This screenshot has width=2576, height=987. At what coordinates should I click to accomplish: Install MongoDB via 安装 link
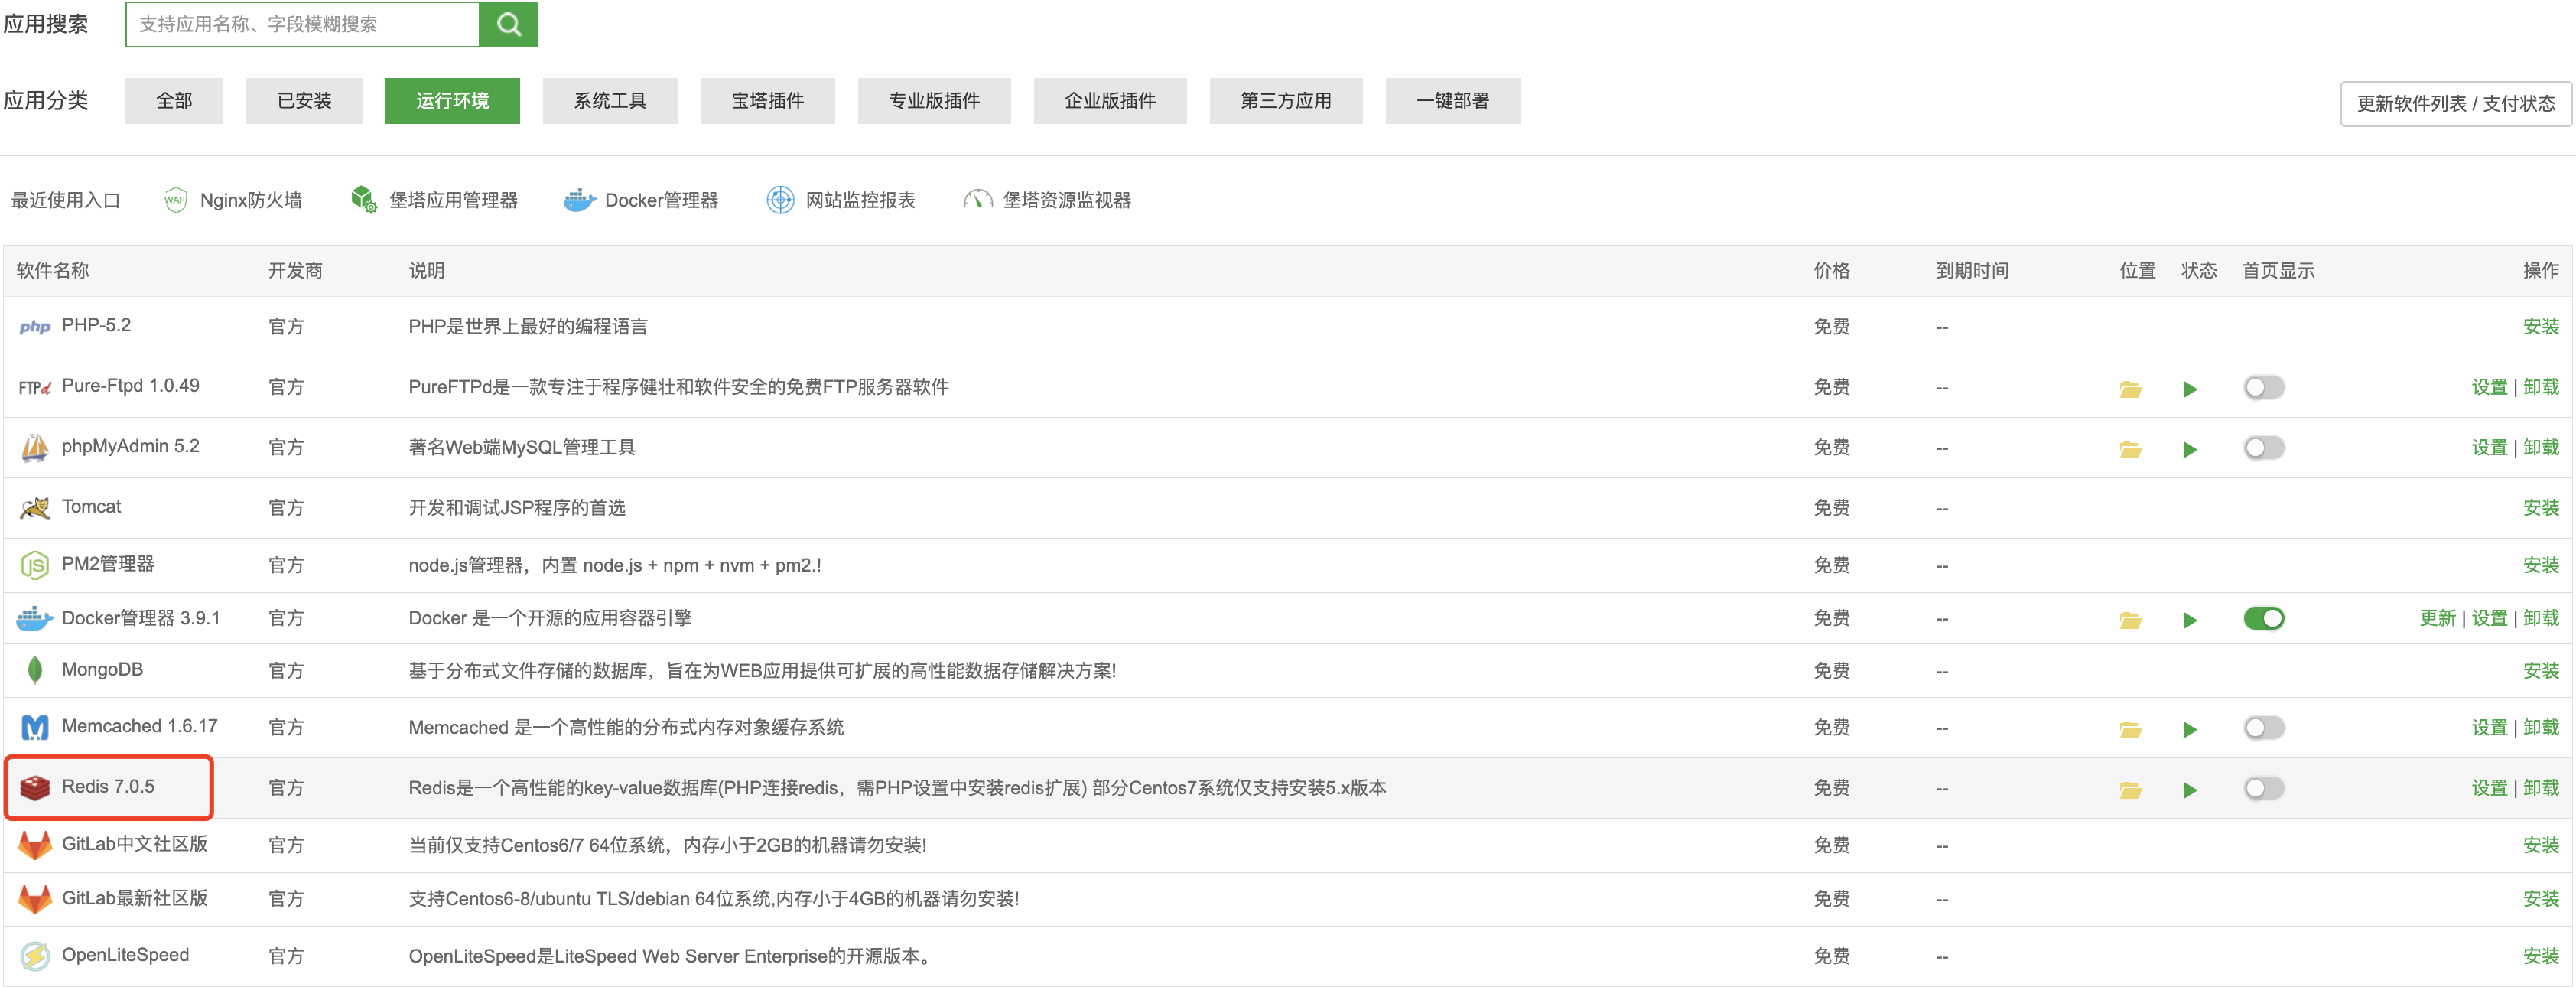(2542, 671)
